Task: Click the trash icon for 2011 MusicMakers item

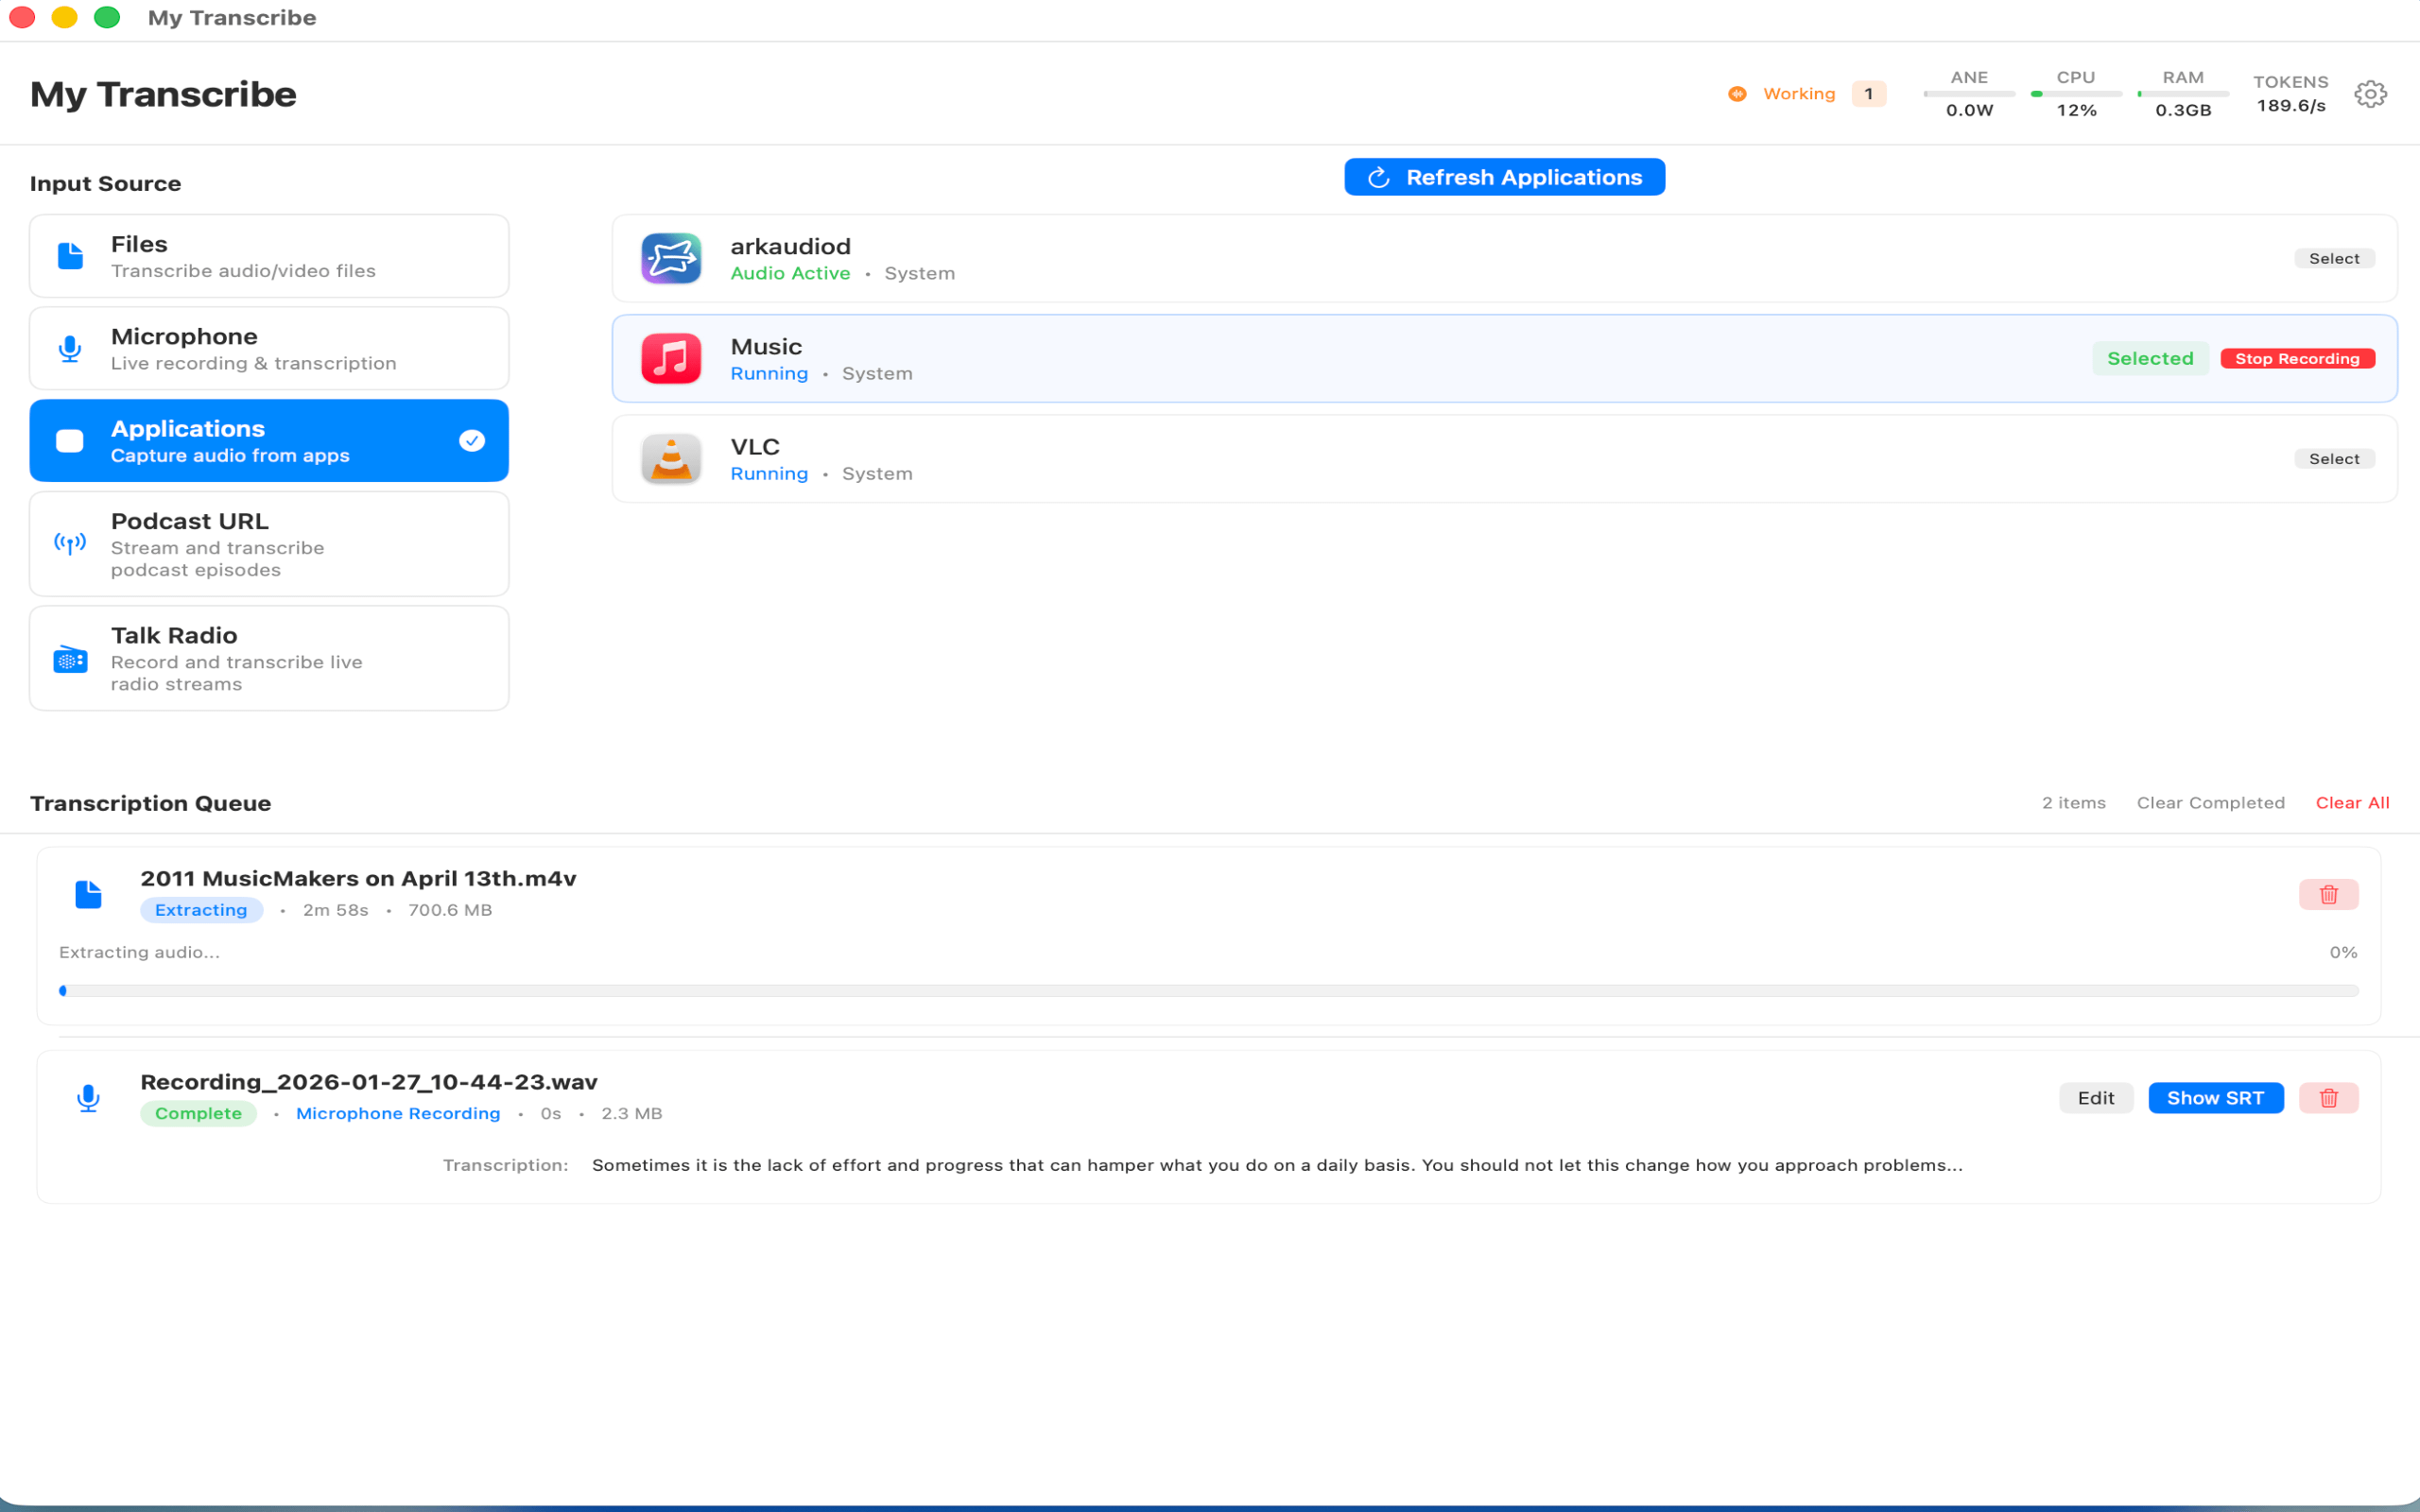Action: point(2329,894)
